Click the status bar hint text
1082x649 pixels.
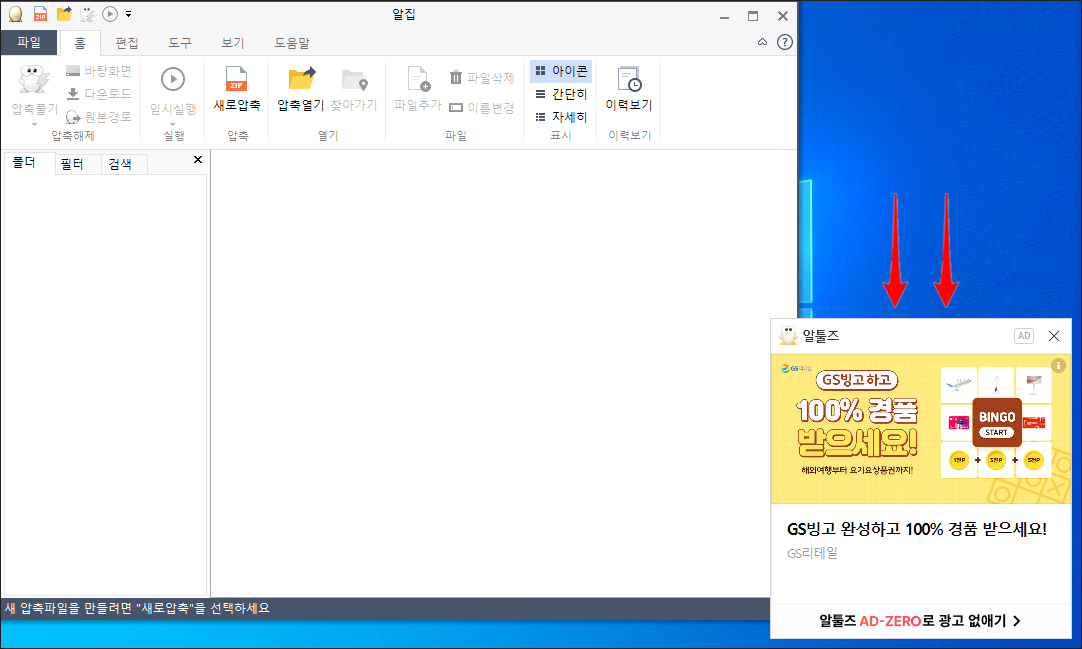(137, 608)
